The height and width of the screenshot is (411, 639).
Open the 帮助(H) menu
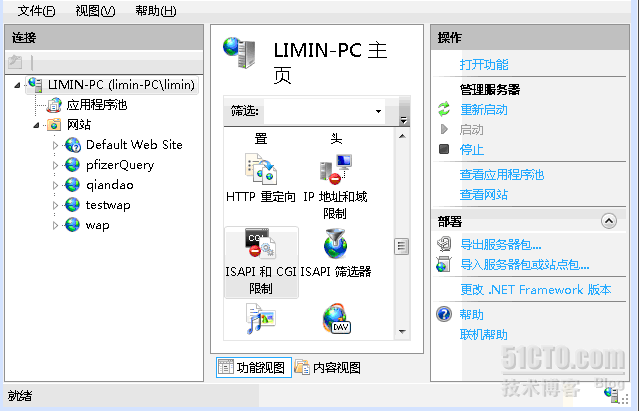tap(156, 11)
